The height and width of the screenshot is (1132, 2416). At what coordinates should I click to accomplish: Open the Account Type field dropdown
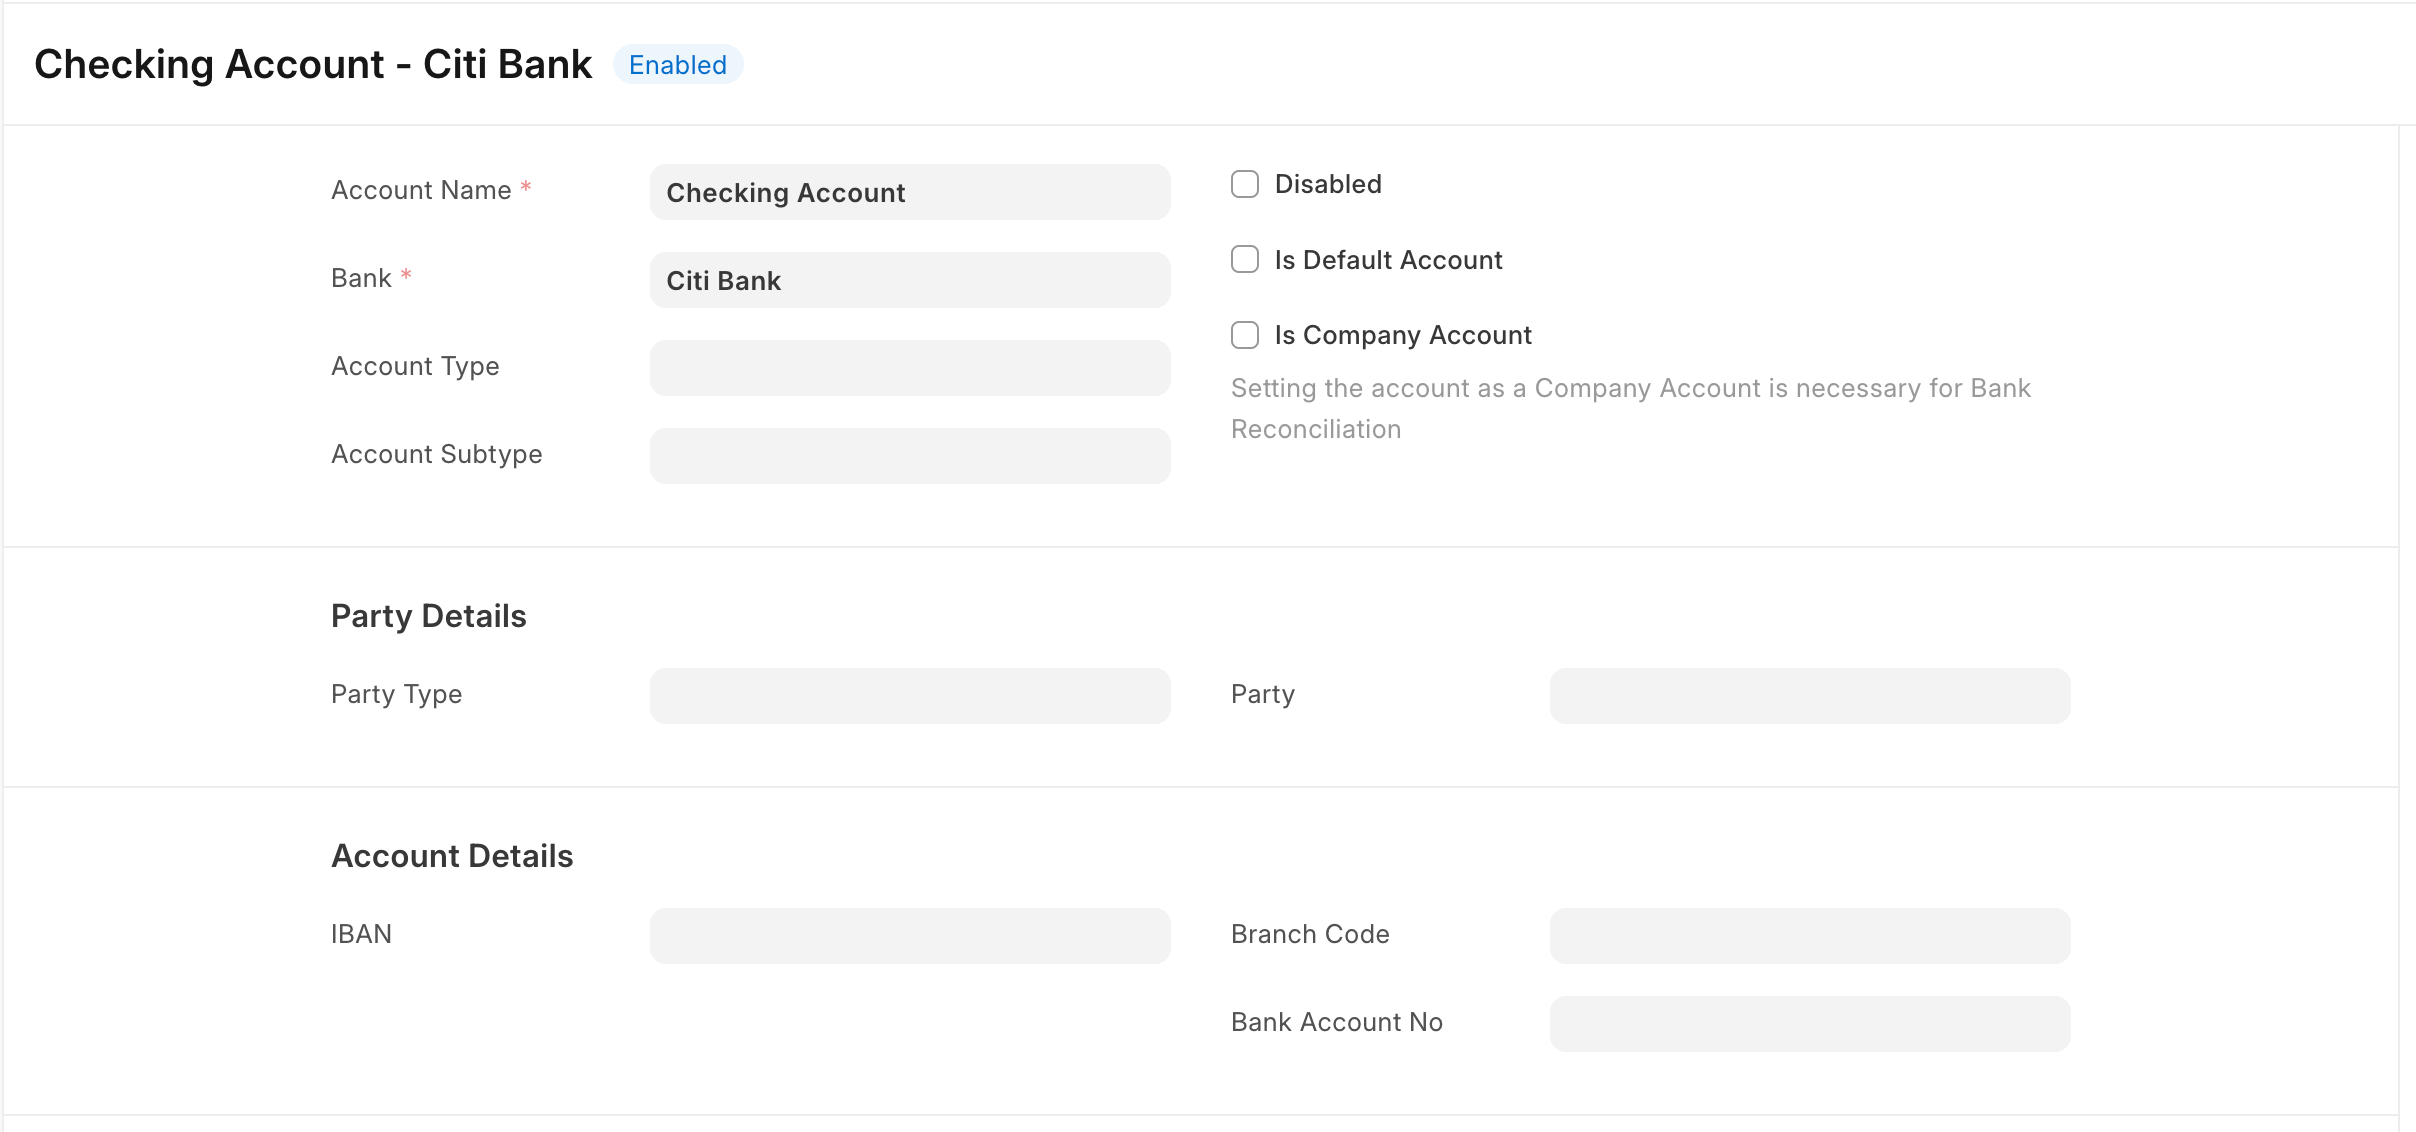(909, 368)
